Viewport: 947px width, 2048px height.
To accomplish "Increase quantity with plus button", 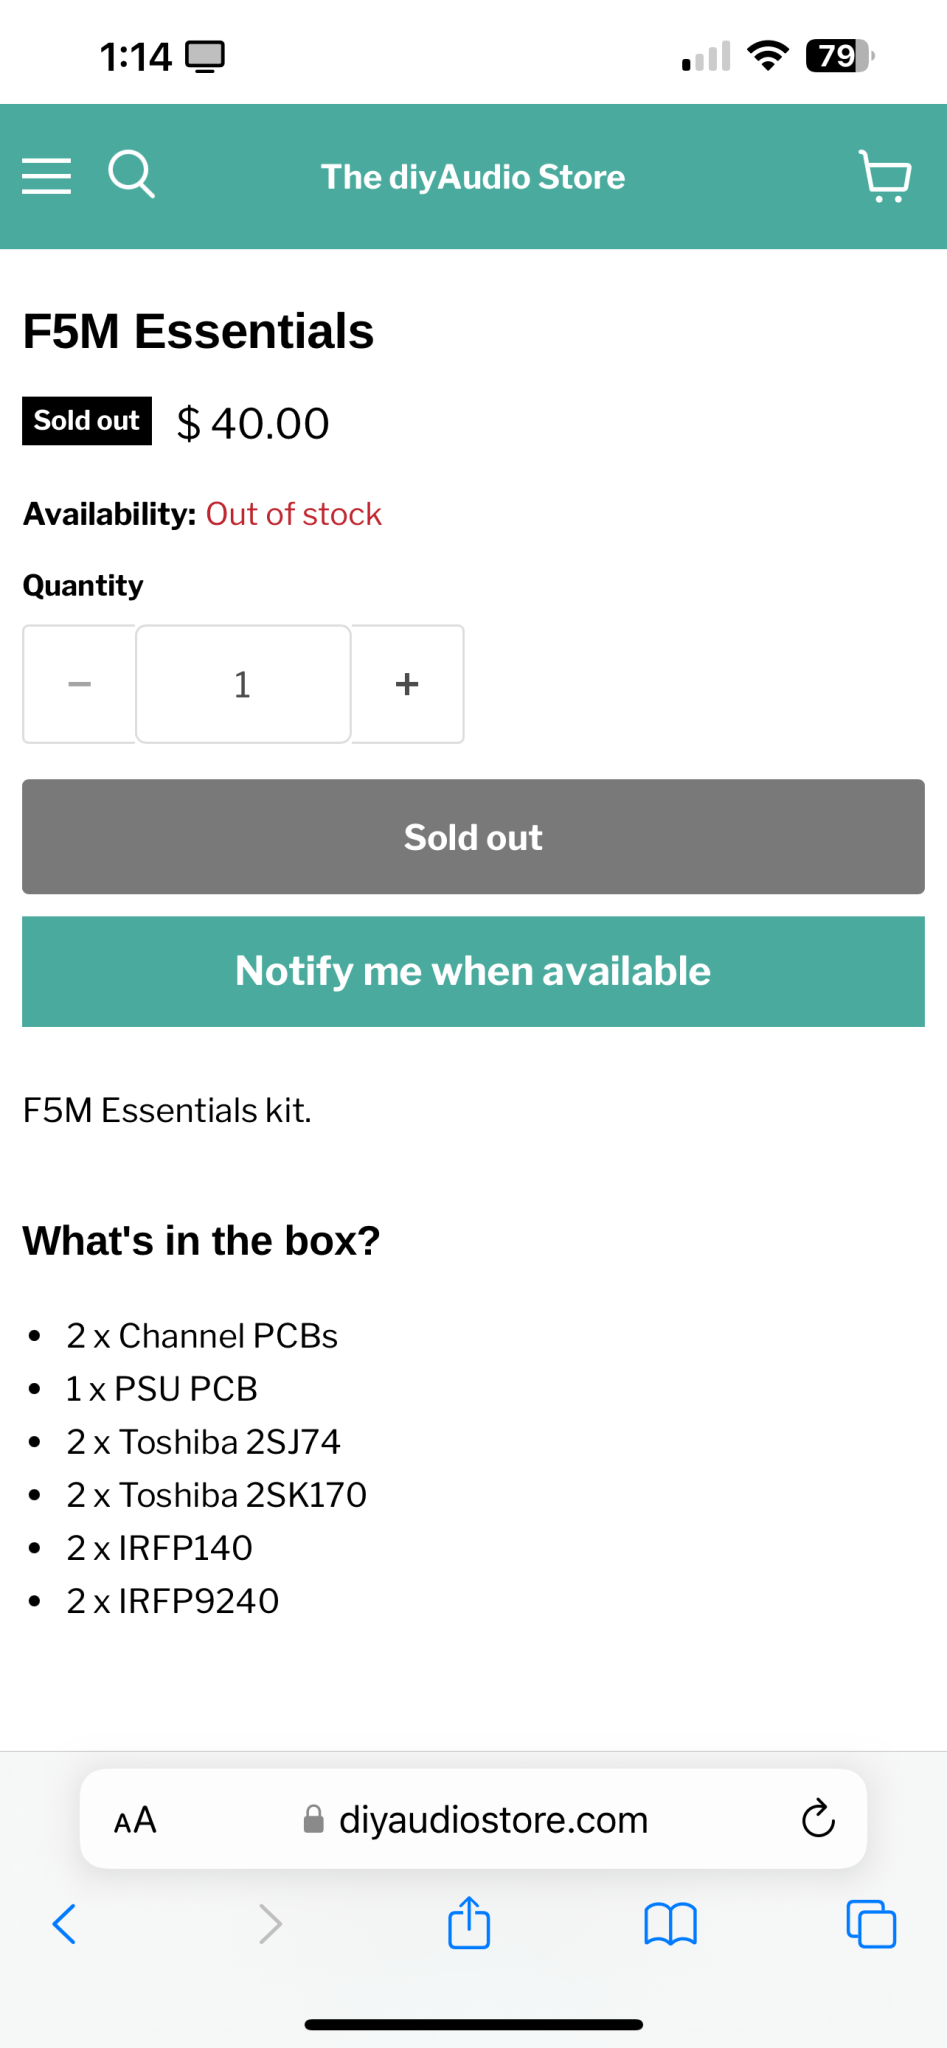I will click(x=407, y=684).
